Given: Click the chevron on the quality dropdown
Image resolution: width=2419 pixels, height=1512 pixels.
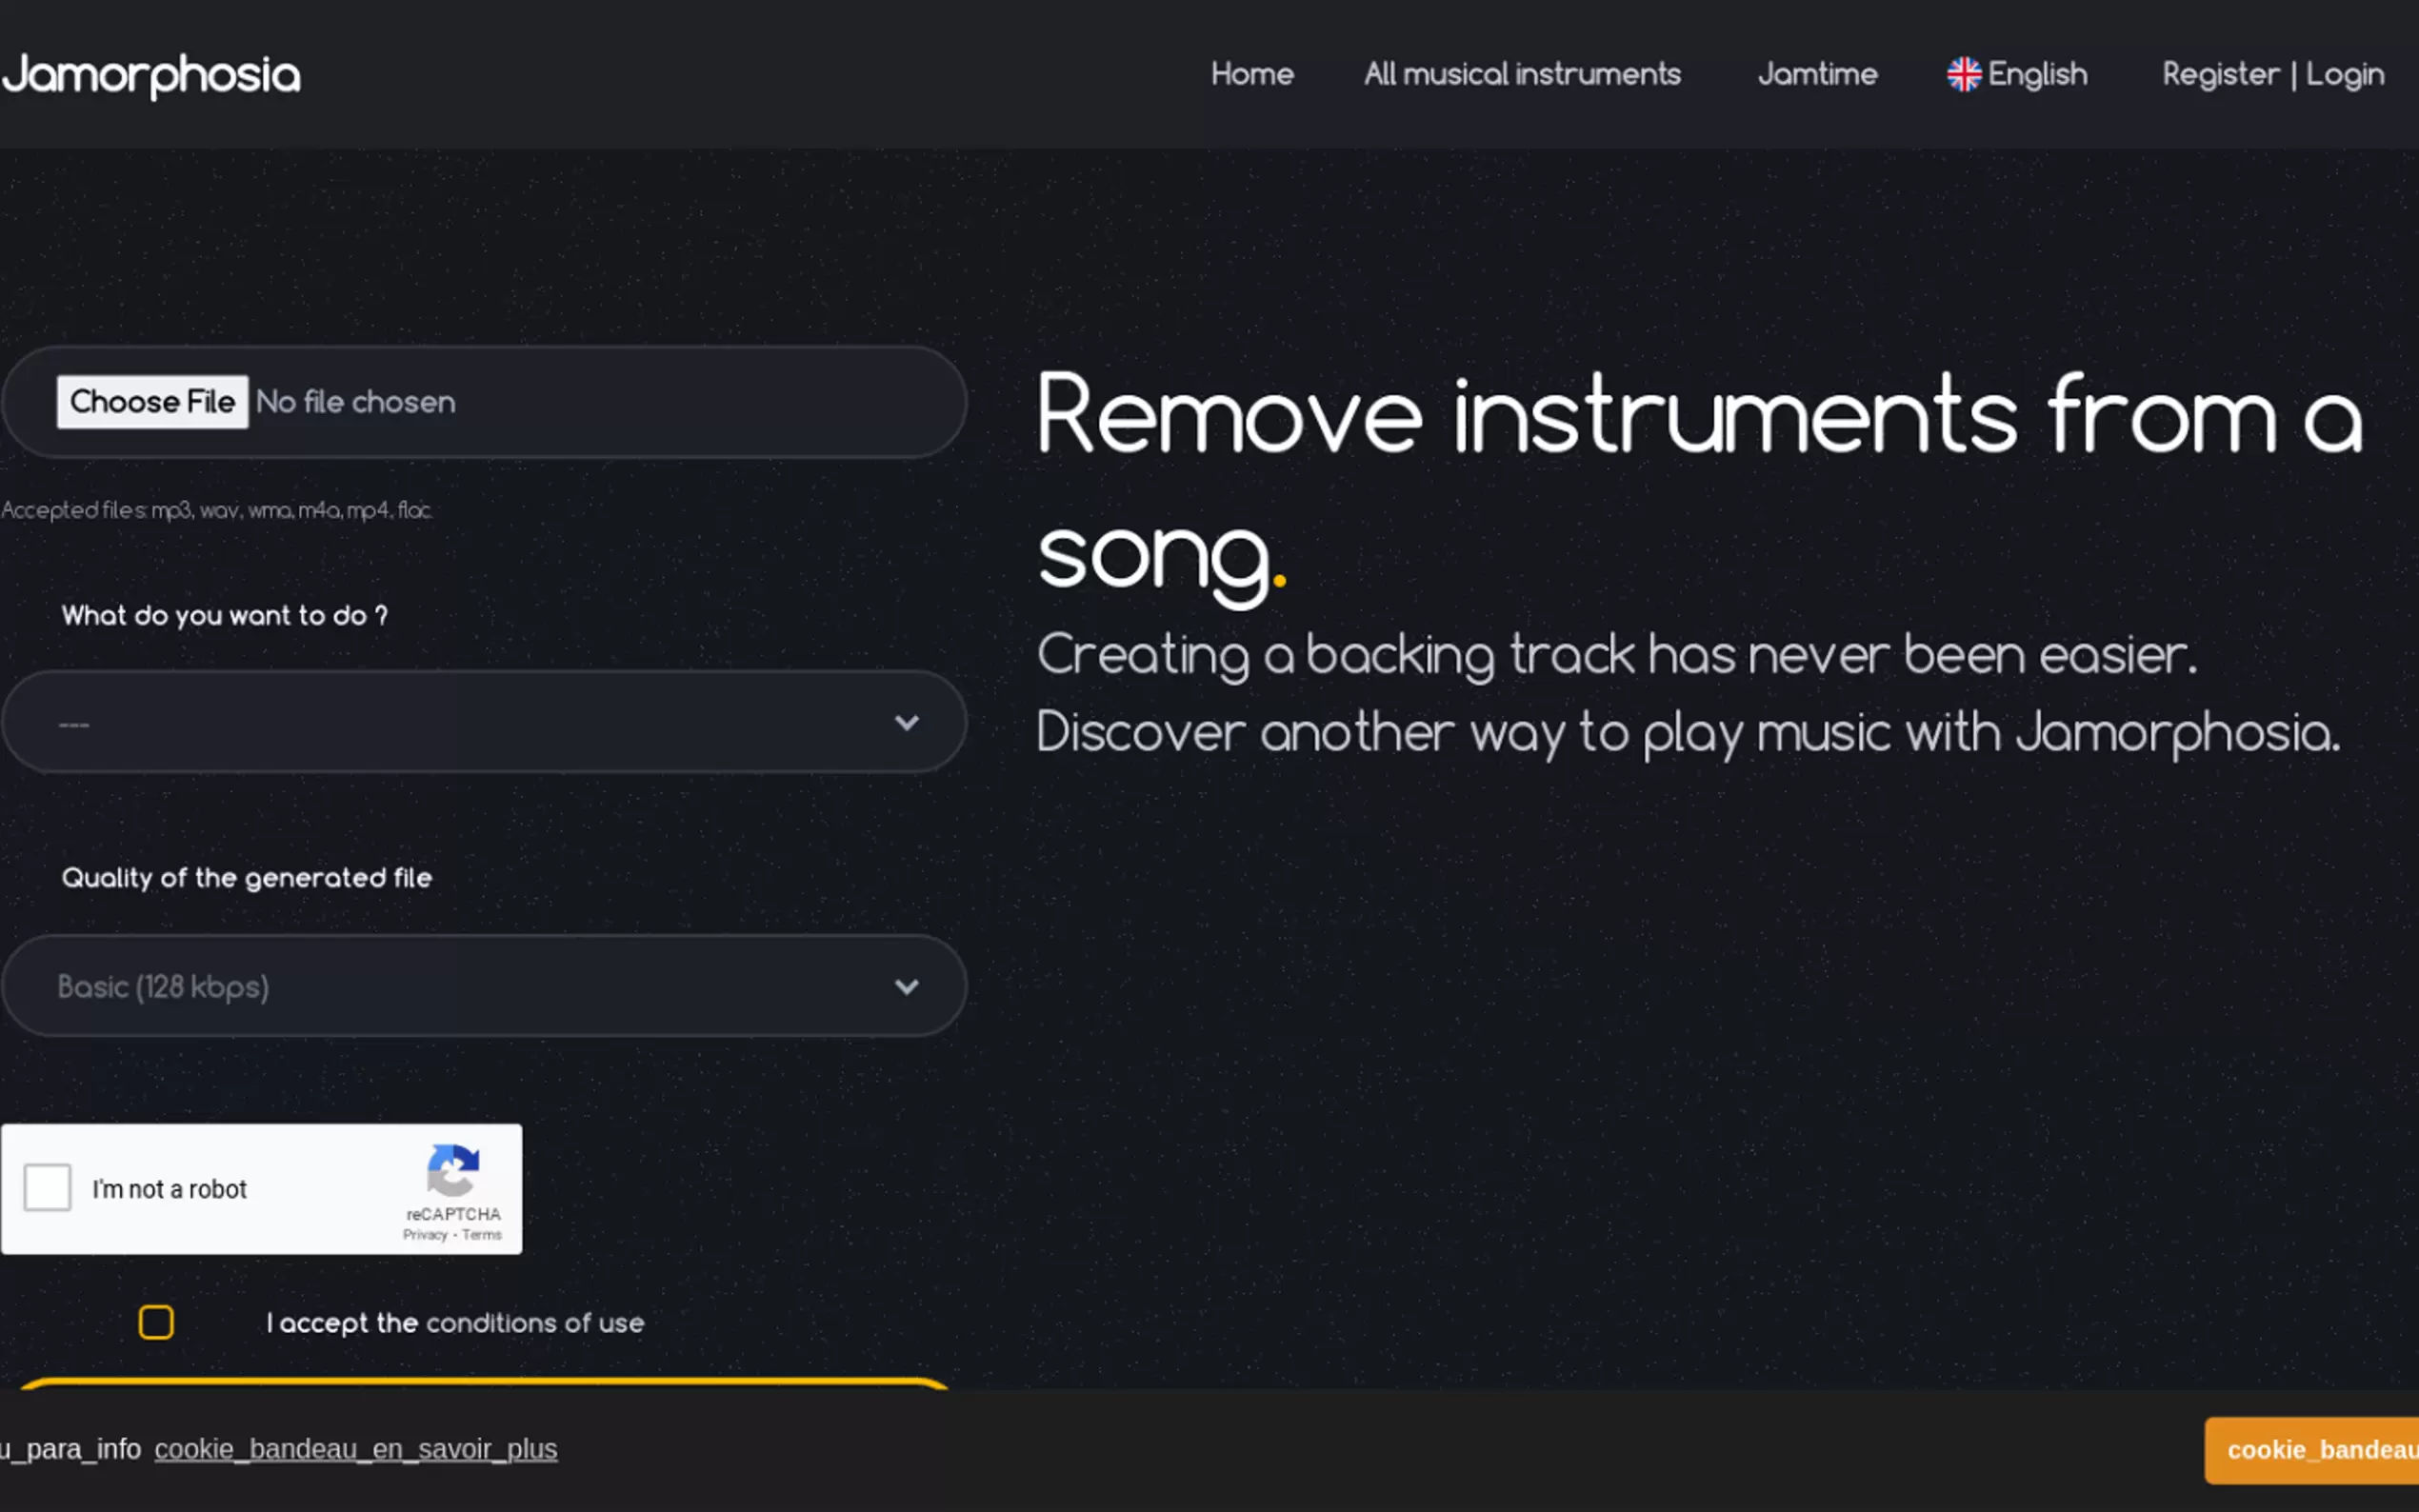Looking at the screenshot, I should pyautogui.click(x=906, y=987).
